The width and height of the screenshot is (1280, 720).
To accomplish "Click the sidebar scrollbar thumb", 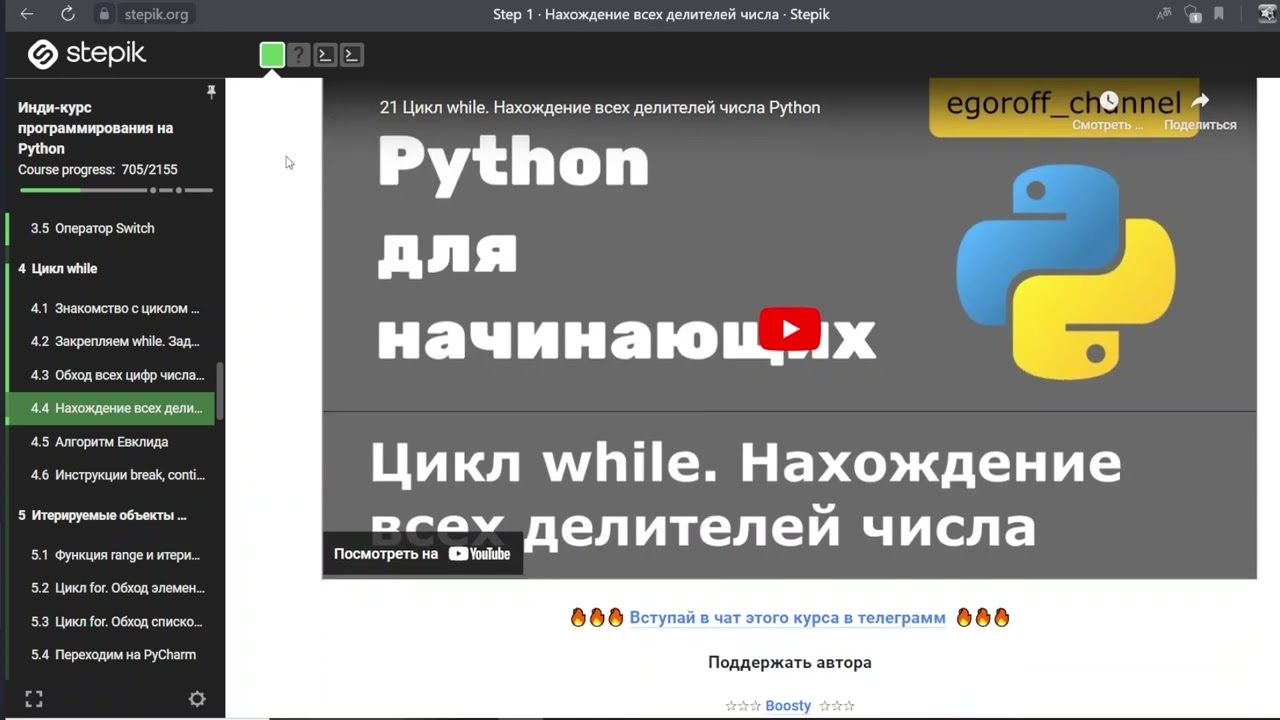I will (x=220, y=391).
